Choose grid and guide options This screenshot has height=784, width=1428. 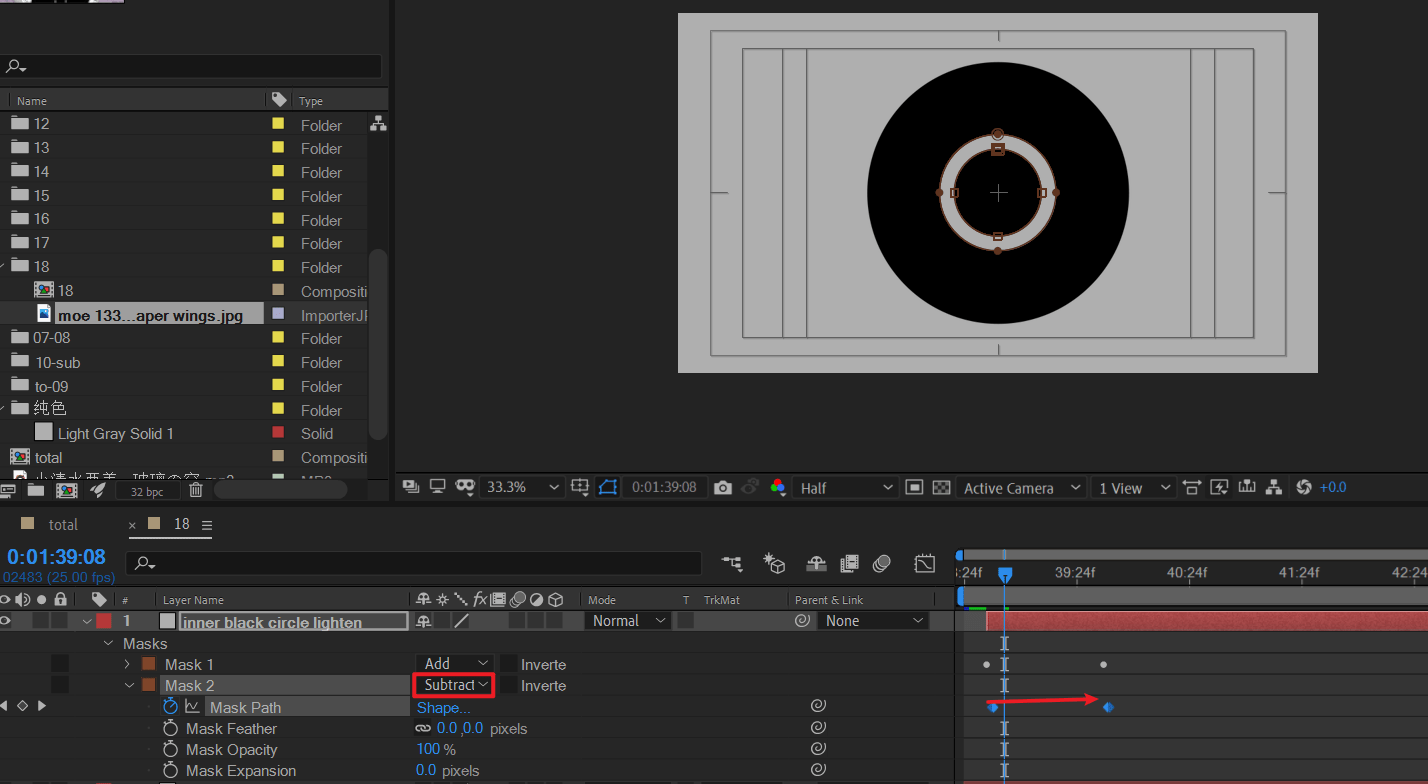tap(580, 487)
